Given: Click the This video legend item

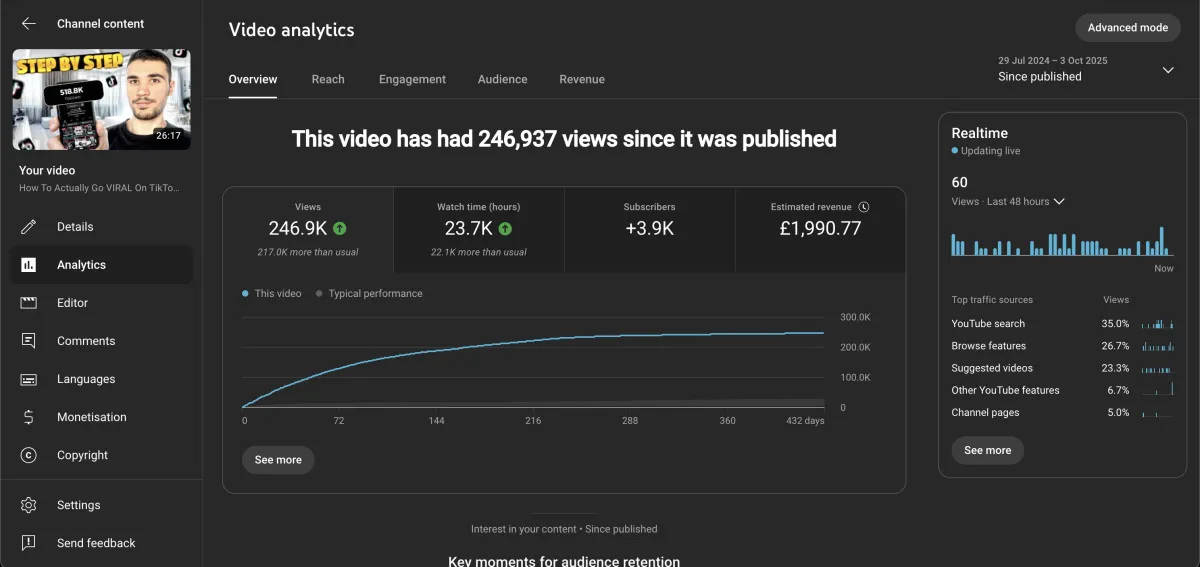Looking at the screenshot, I should tap(272, 294).
